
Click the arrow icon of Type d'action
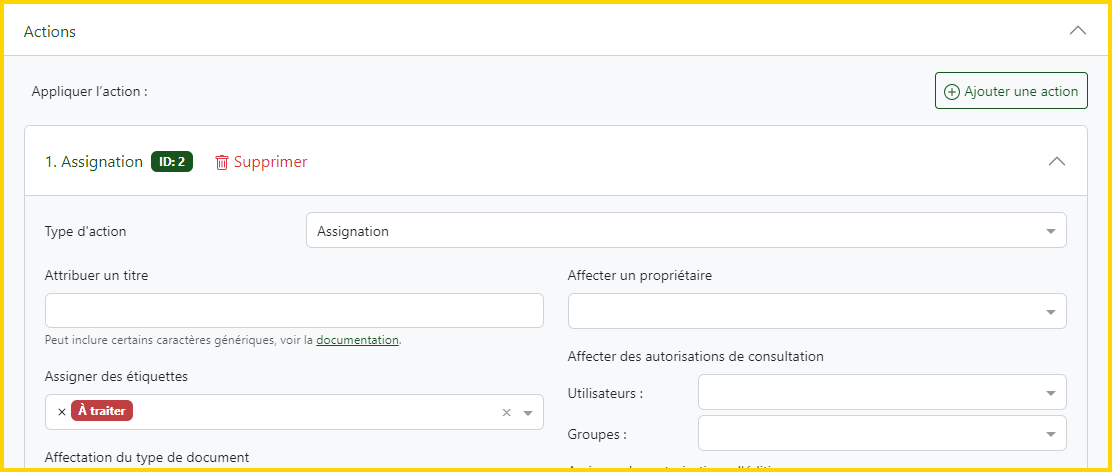[1050, 232]
